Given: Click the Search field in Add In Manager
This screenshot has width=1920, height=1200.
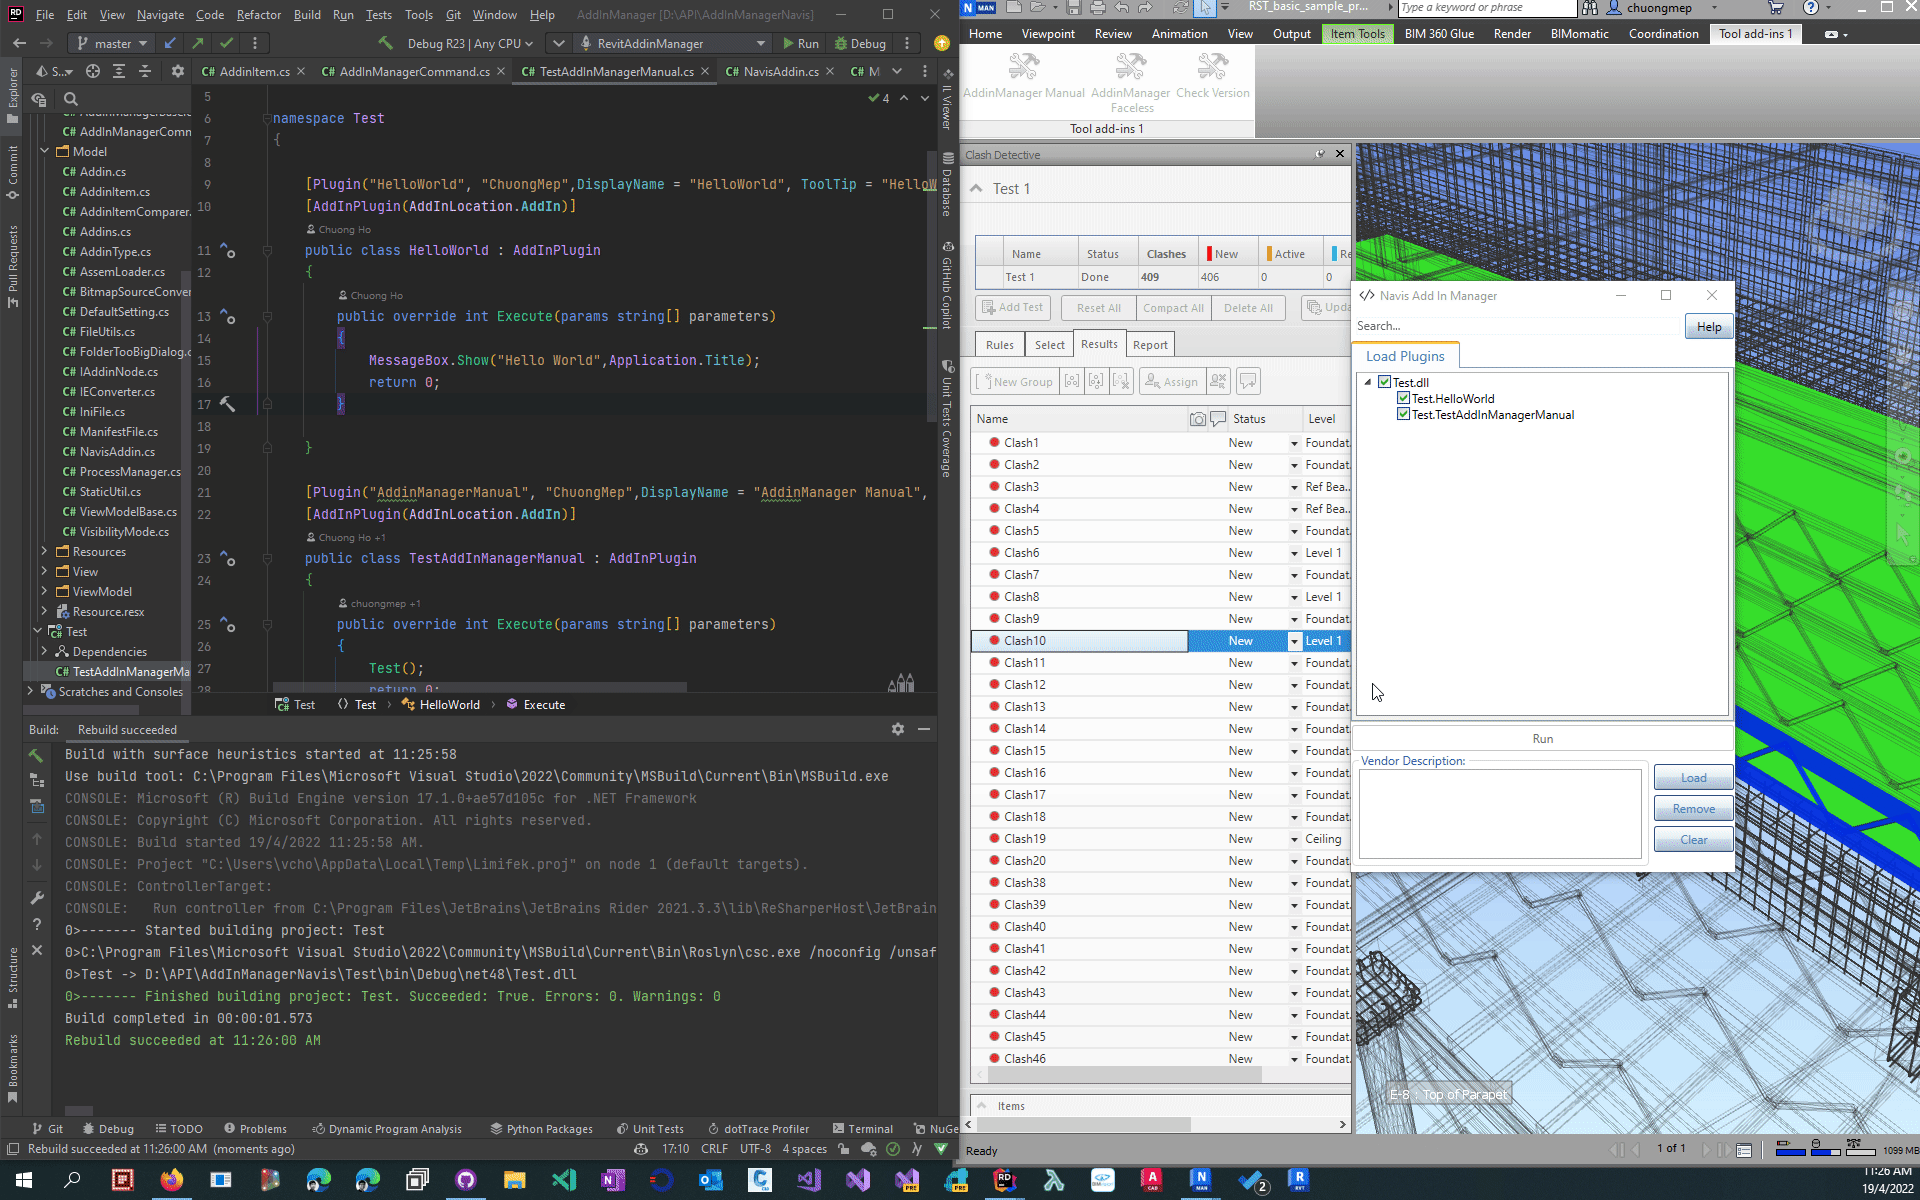Looking at the screenshot, I should (1515, 326).
